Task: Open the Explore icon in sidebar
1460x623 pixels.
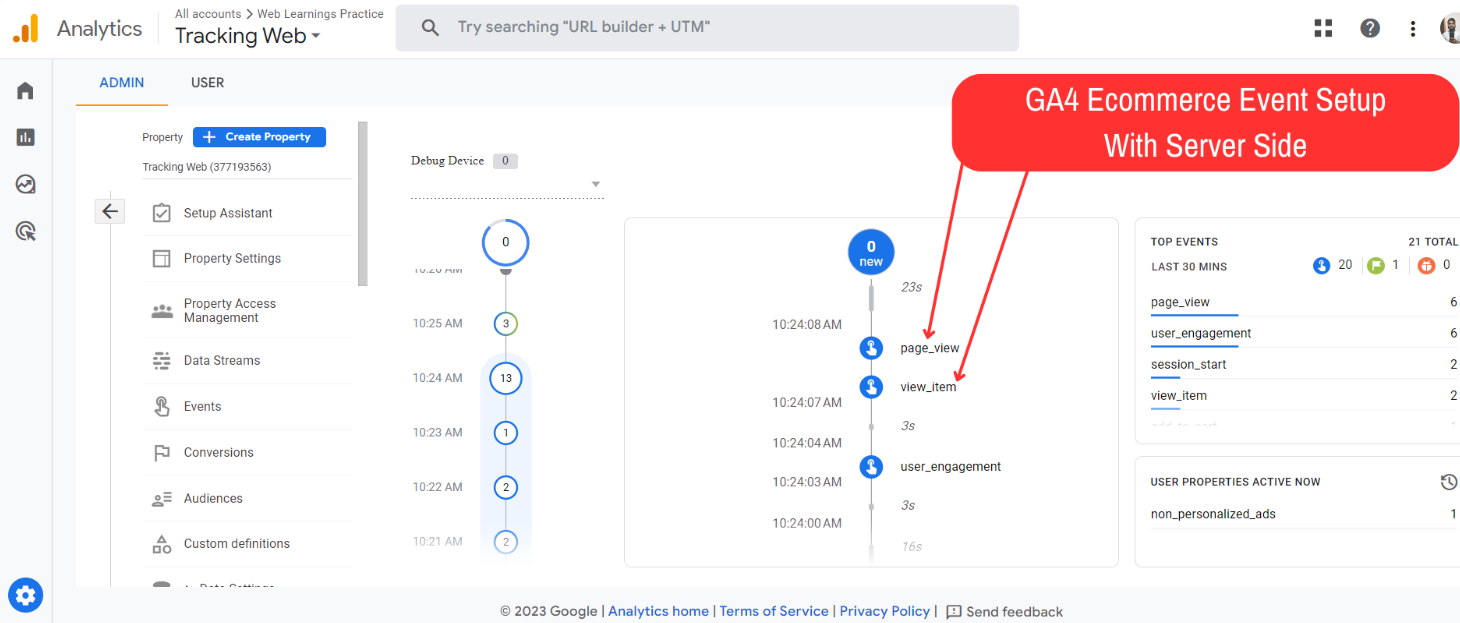Action: coord(26,184)
